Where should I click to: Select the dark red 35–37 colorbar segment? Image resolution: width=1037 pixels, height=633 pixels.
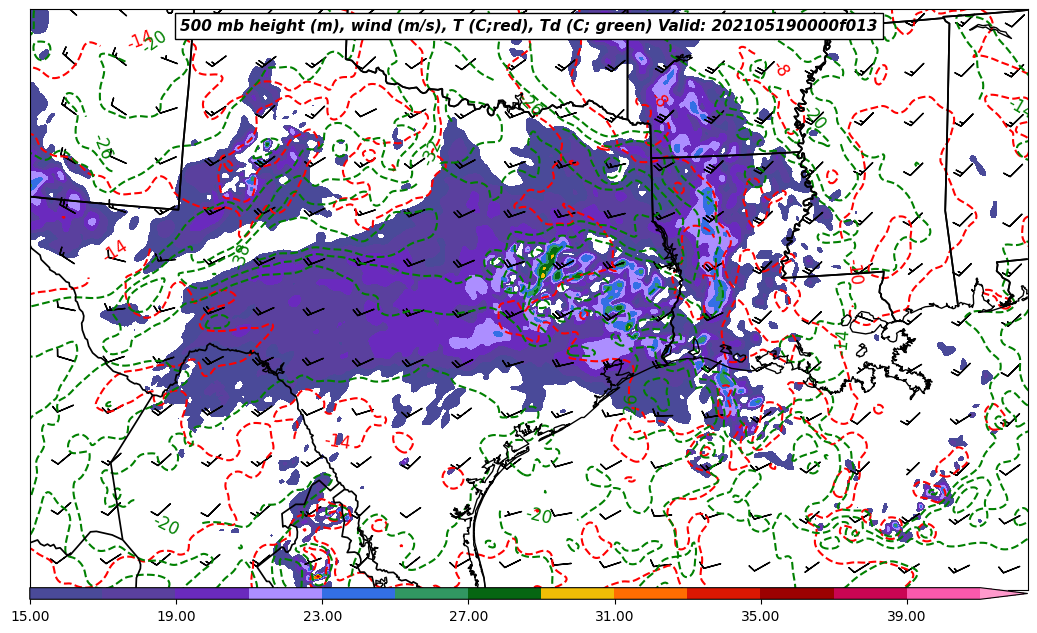tap(797, 593)
